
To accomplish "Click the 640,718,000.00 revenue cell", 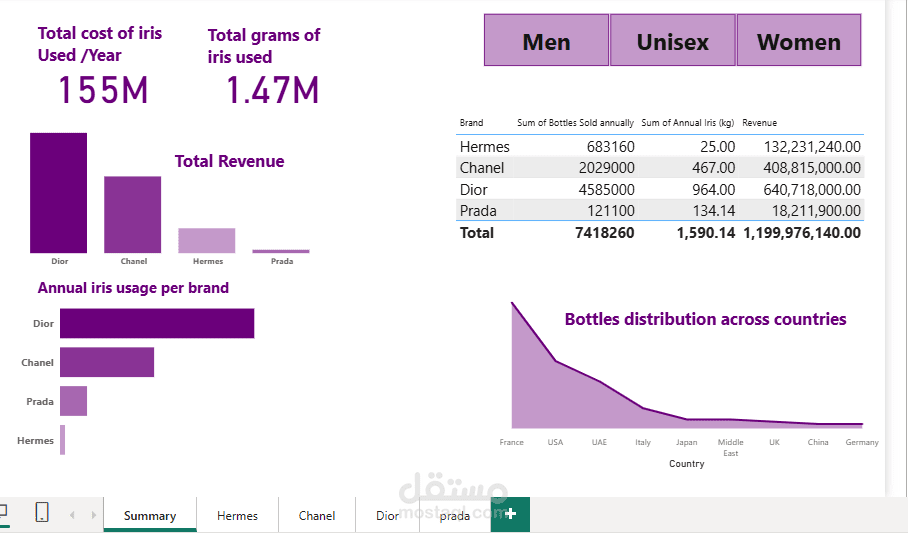I will 812,189.
